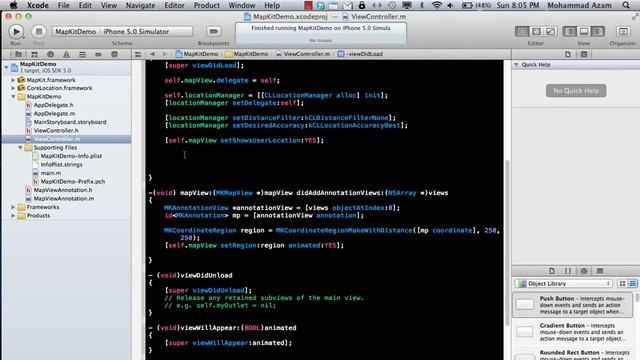640x360 pixels.
Task: Select the Assistant editor view
Action: (536, 31)
